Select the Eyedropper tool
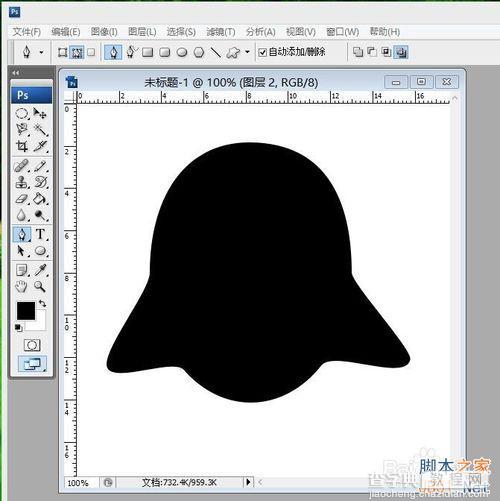 40,270
